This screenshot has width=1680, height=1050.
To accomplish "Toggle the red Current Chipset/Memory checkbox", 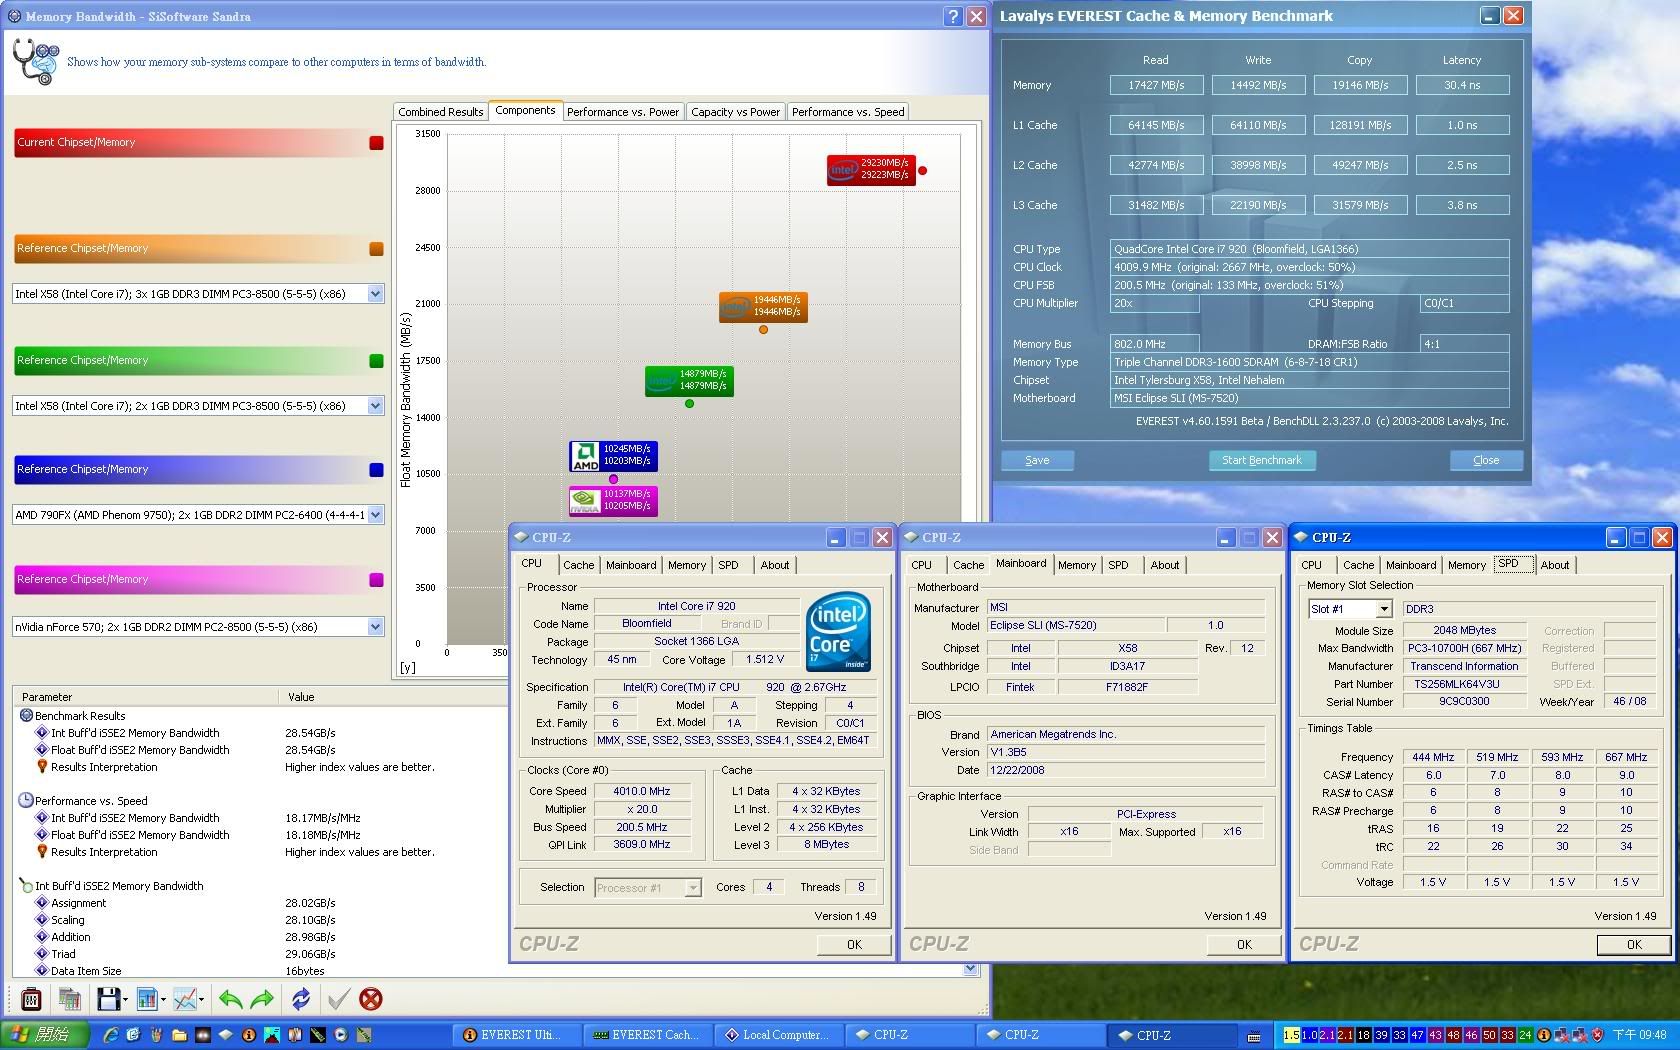I will click(376, 143).
